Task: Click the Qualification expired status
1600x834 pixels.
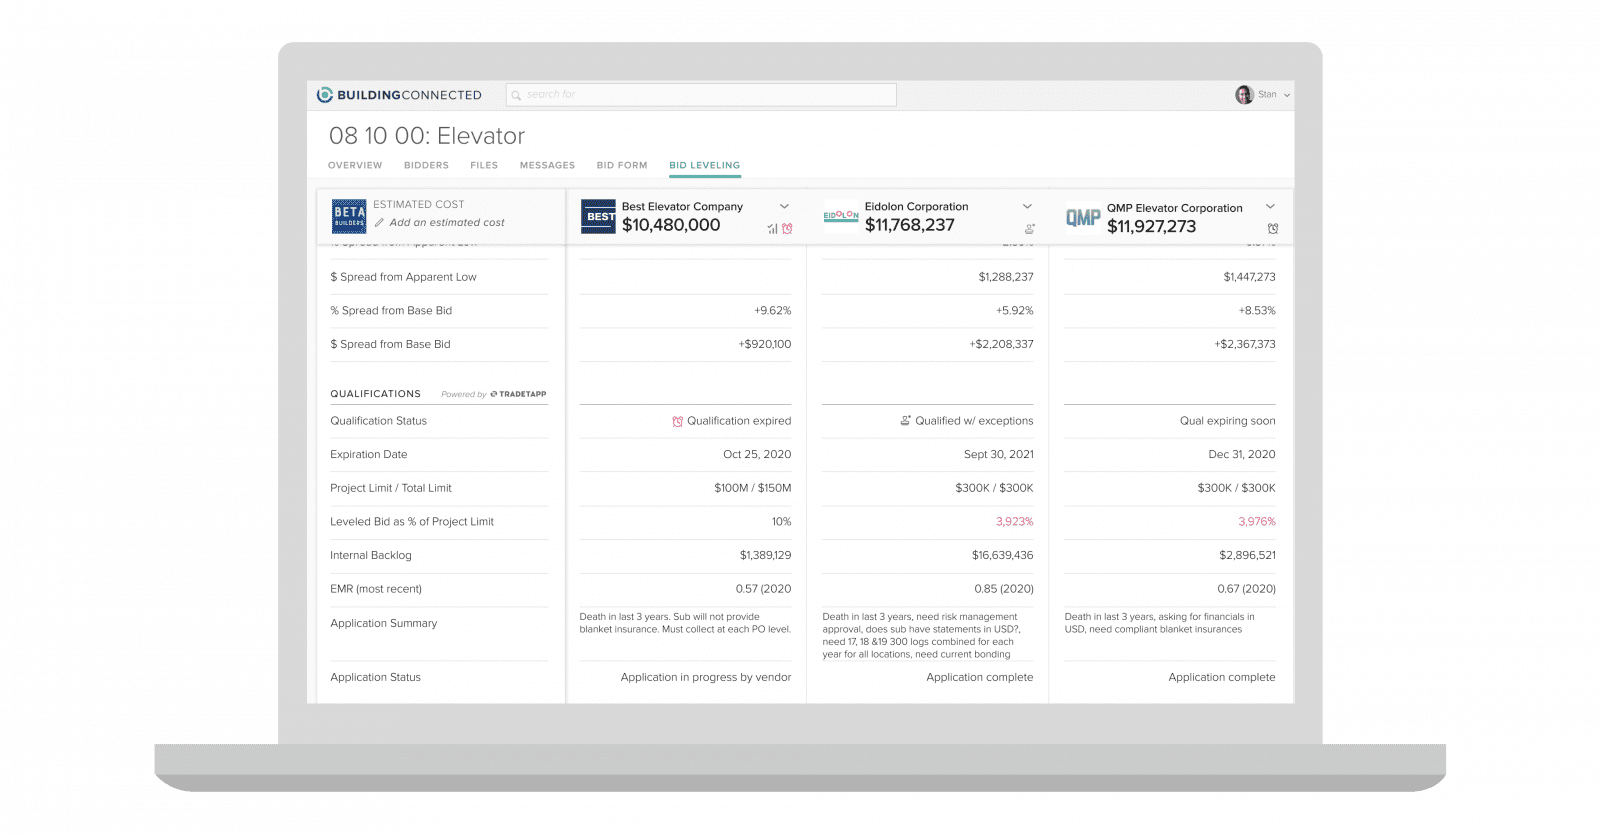Action: click(739, 421)
